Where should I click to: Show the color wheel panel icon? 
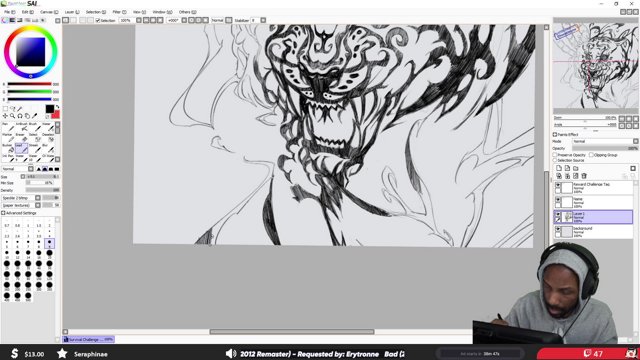point(5,20)
